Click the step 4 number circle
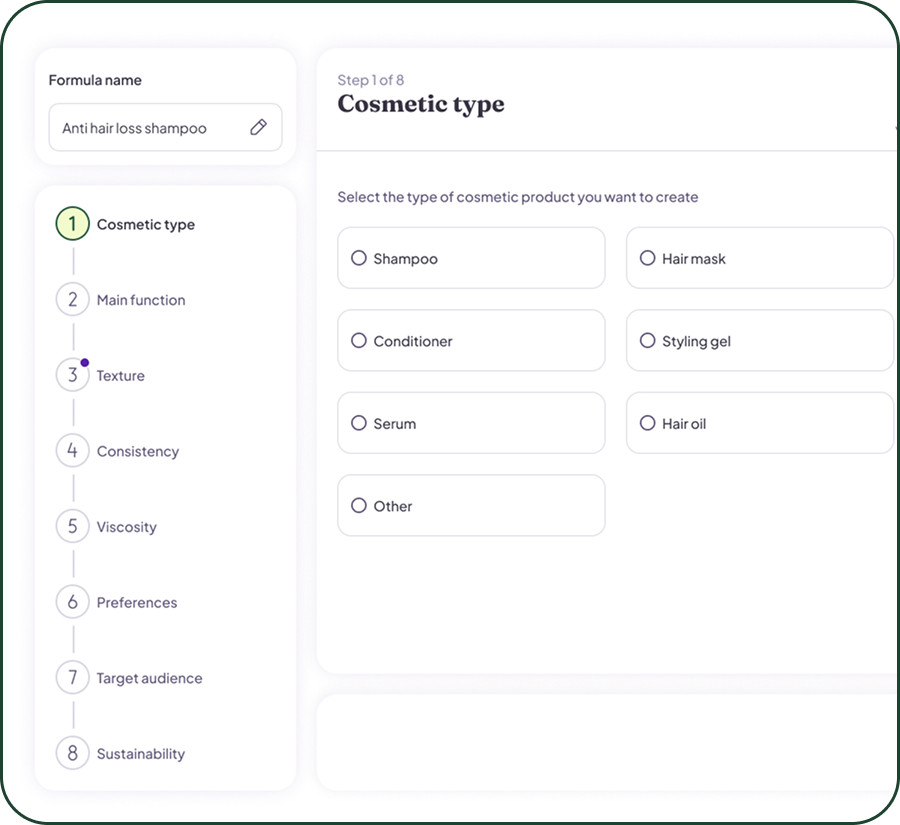The width and height of the screenshot is (900, 825). coord(72,451)
